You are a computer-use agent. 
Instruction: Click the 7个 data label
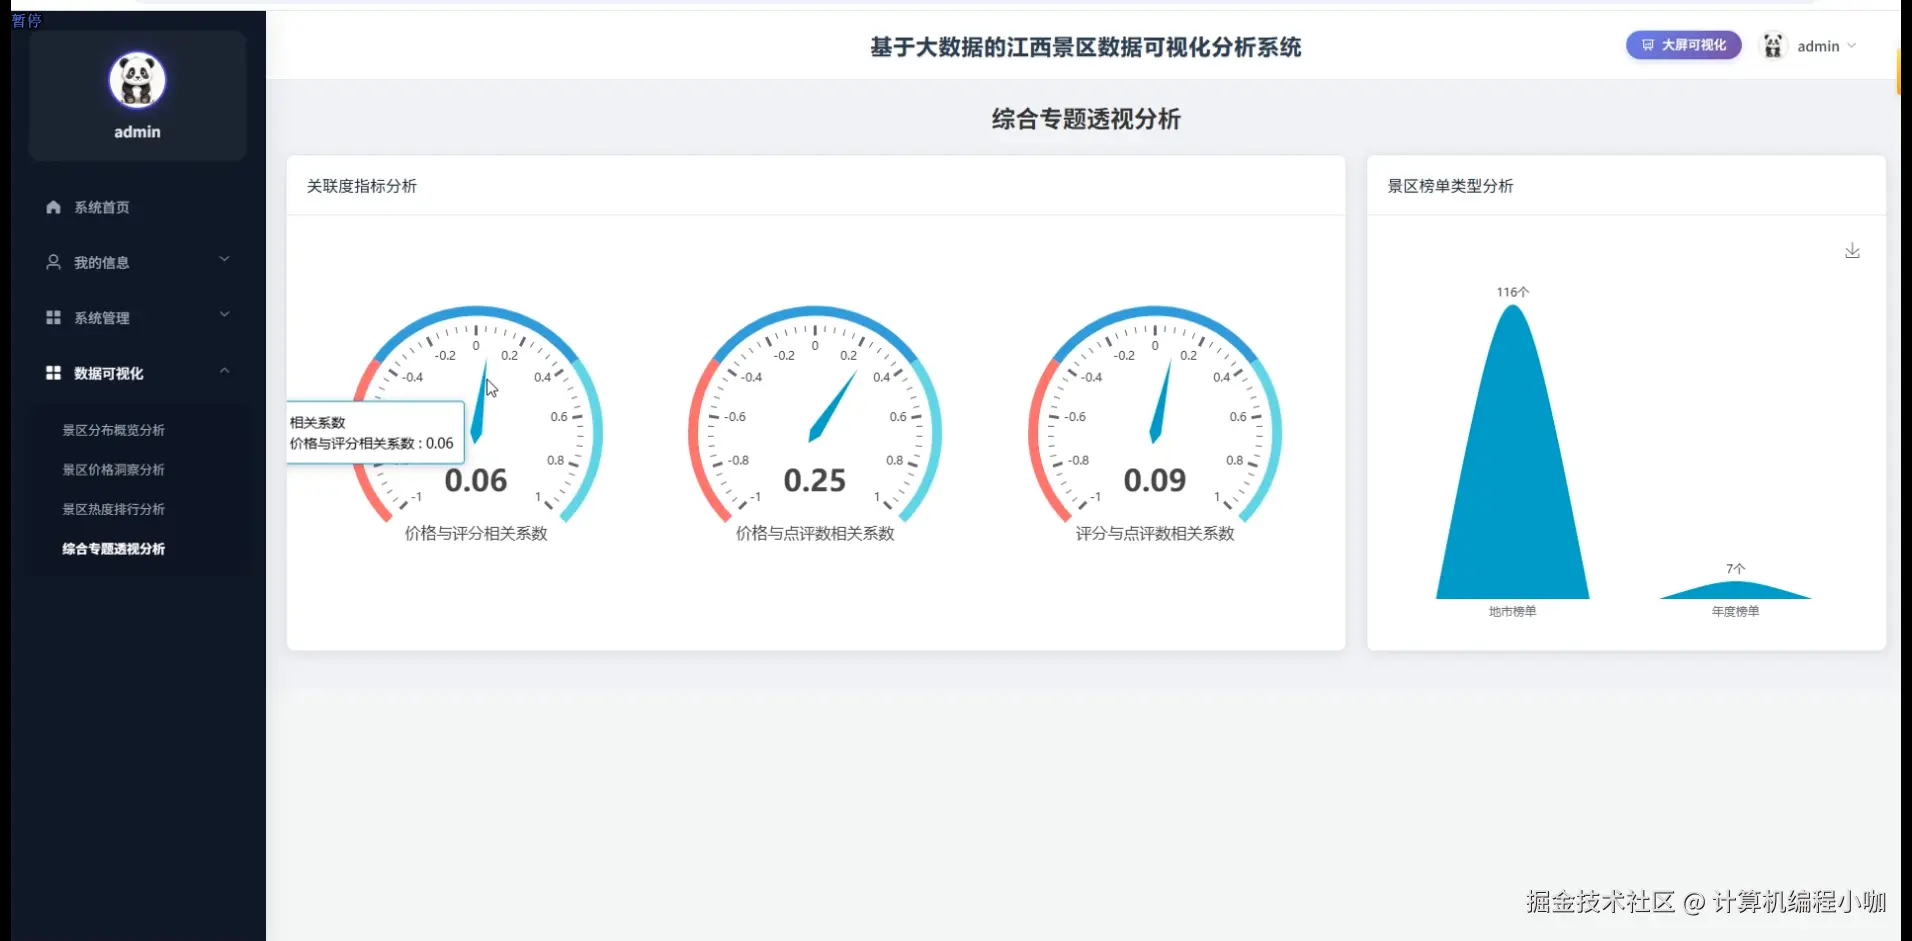[x=1735, y=568]
